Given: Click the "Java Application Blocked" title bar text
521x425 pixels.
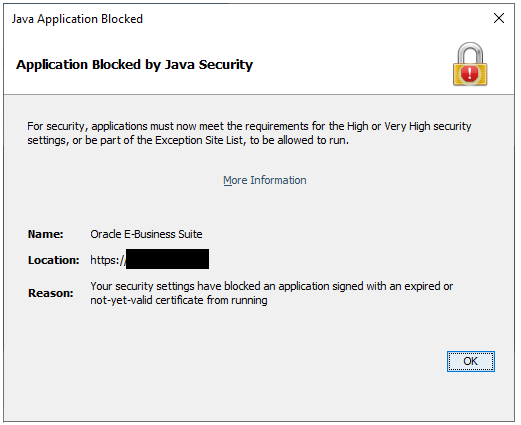Looking at the screenshot, I should tap(77, 19).
